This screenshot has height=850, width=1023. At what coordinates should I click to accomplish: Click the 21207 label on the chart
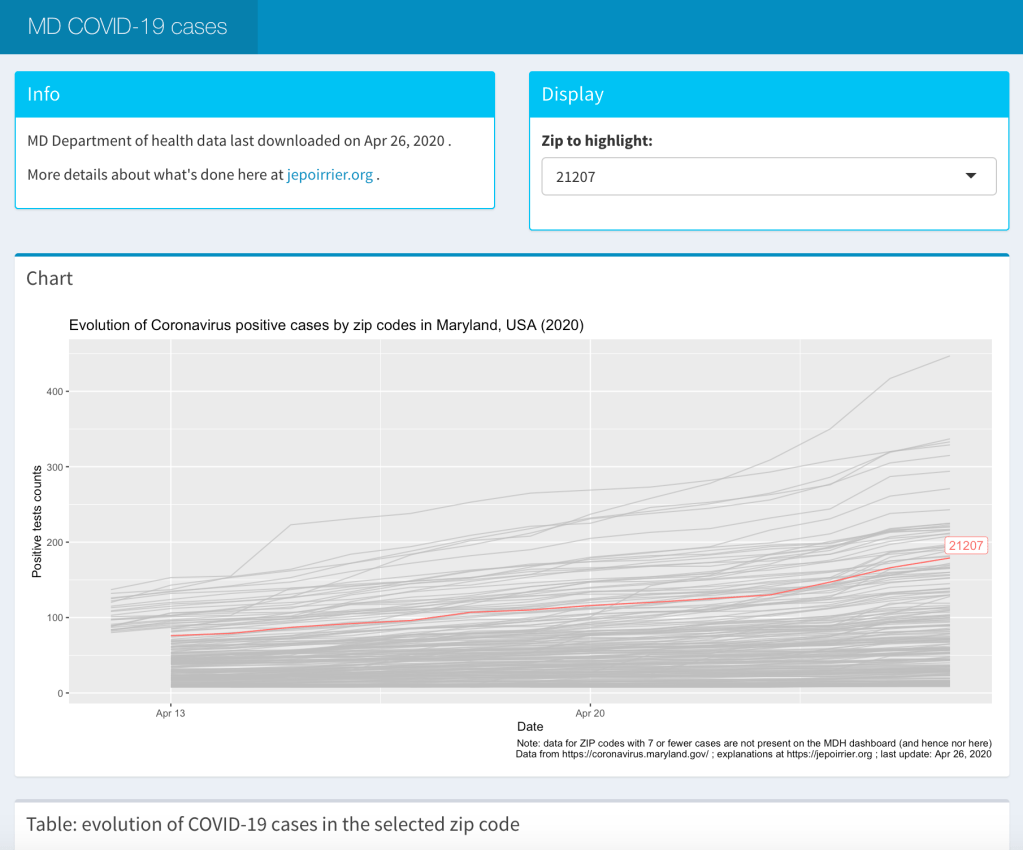point(966,545)
